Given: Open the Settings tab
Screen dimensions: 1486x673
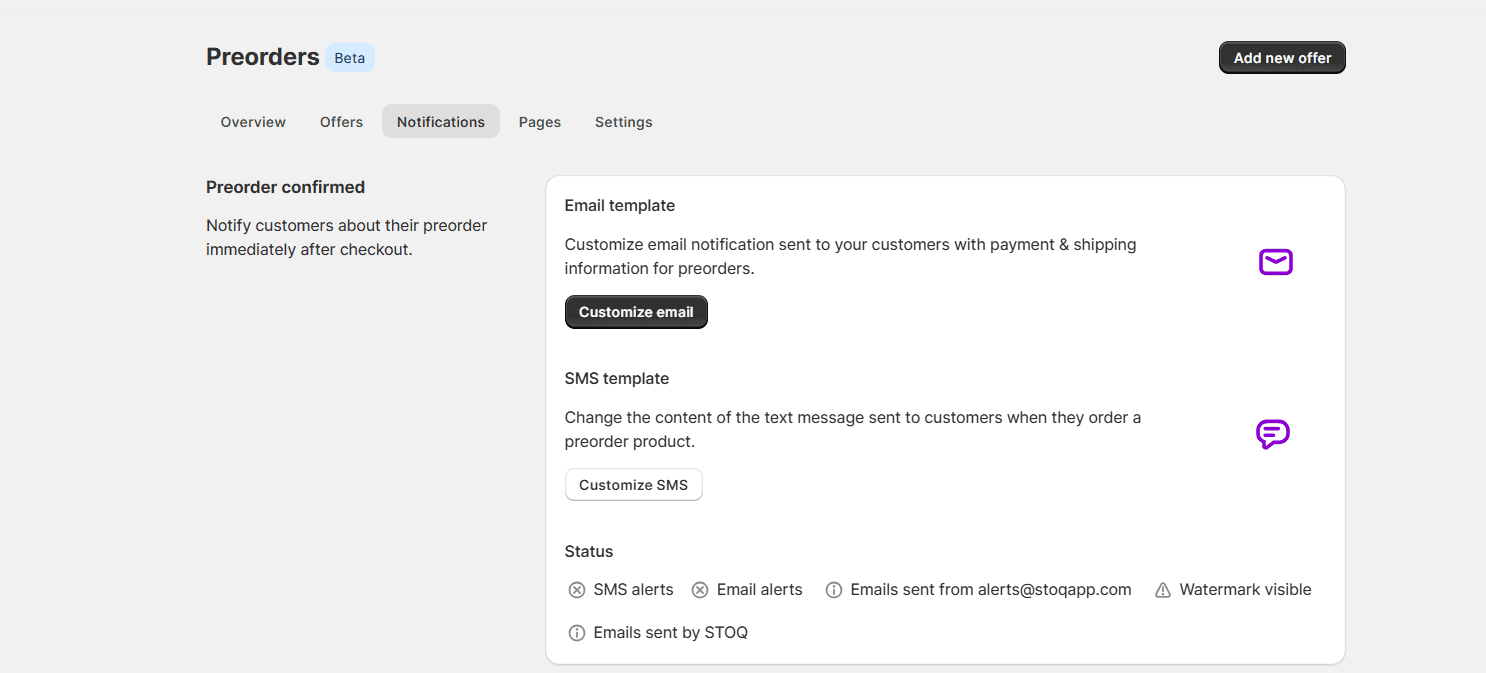Looking at the screenshot, I should coord(623,122).
